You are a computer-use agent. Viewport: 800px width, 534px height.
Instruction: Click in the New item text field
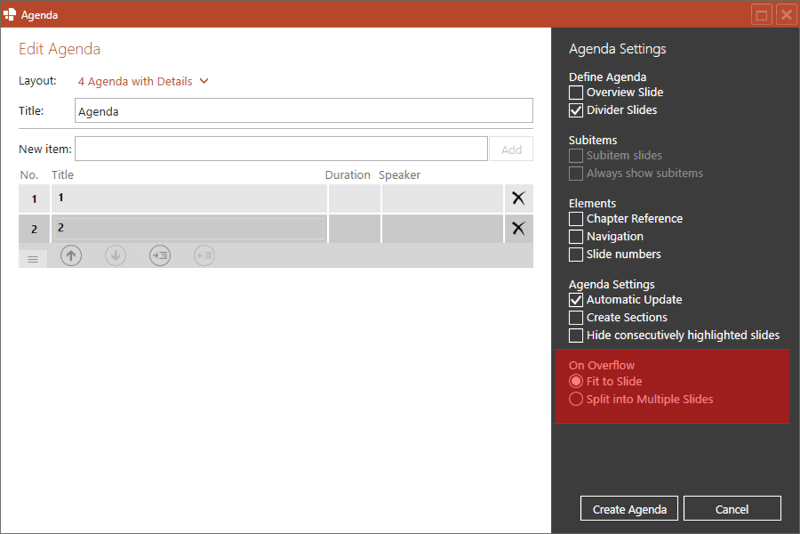click(281, 149)
